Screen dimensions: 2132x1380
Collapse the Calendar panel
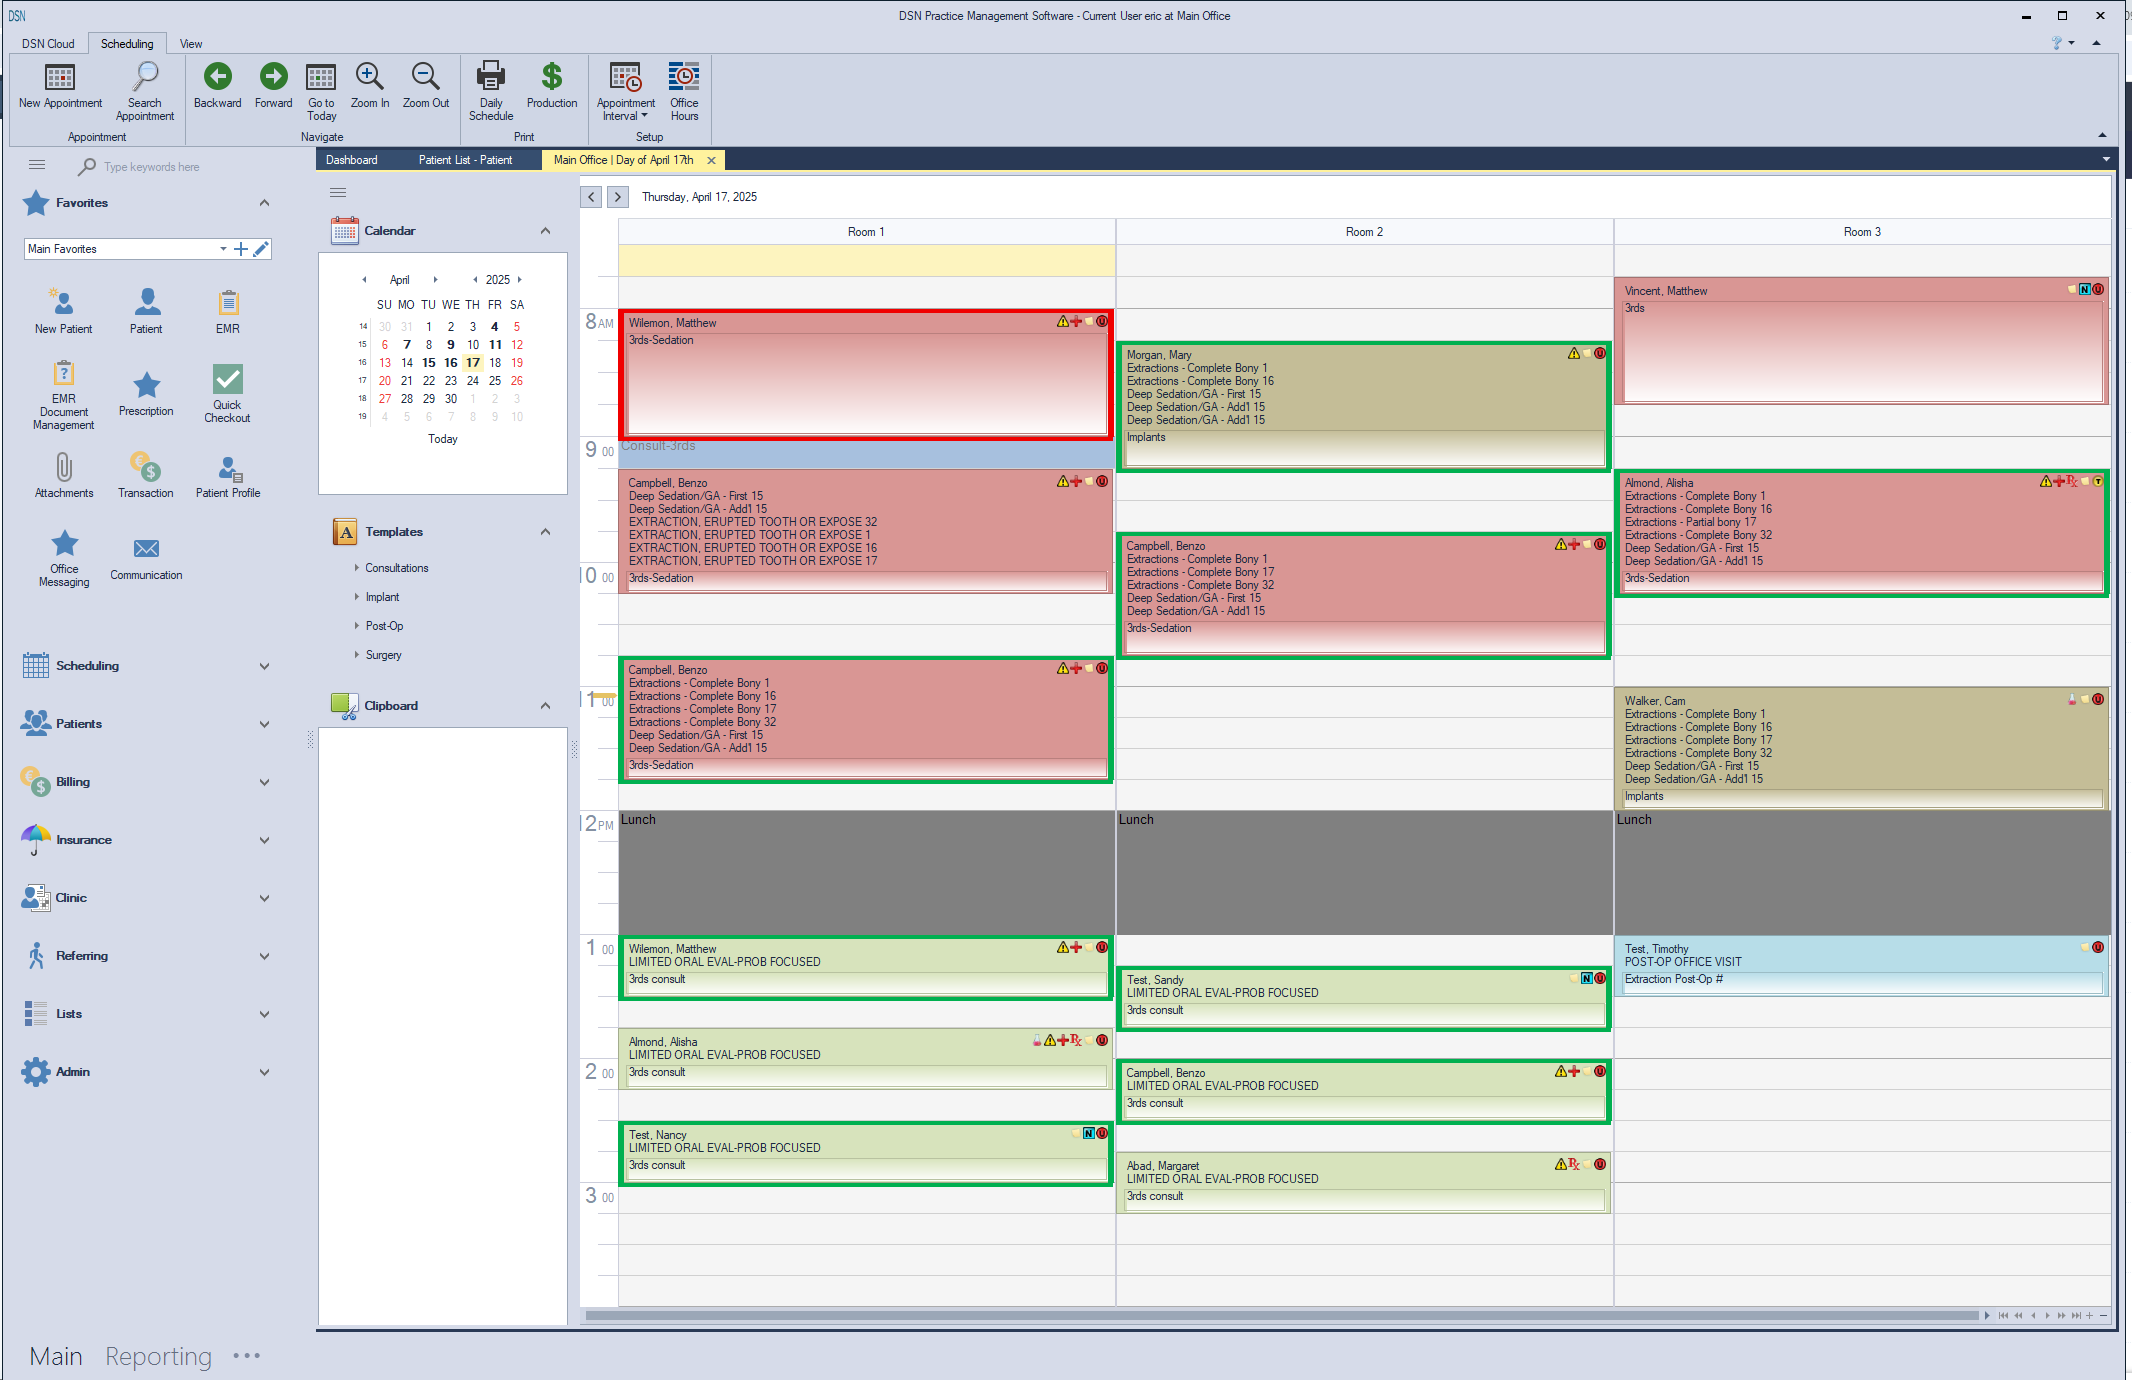pyautogui.click(x=545, y=231)
